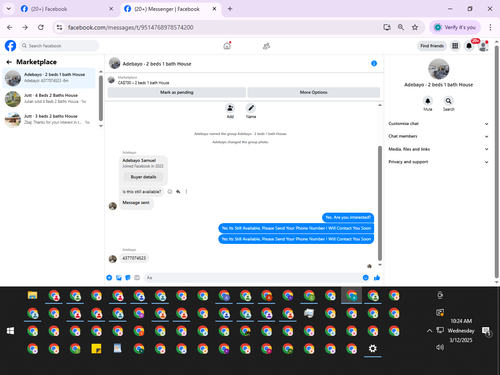Viewport: 500px width, 375px height.
Task: Open chat 'Jutt · 3 beds 2 baths House'
Action: [x=49, y=119]
